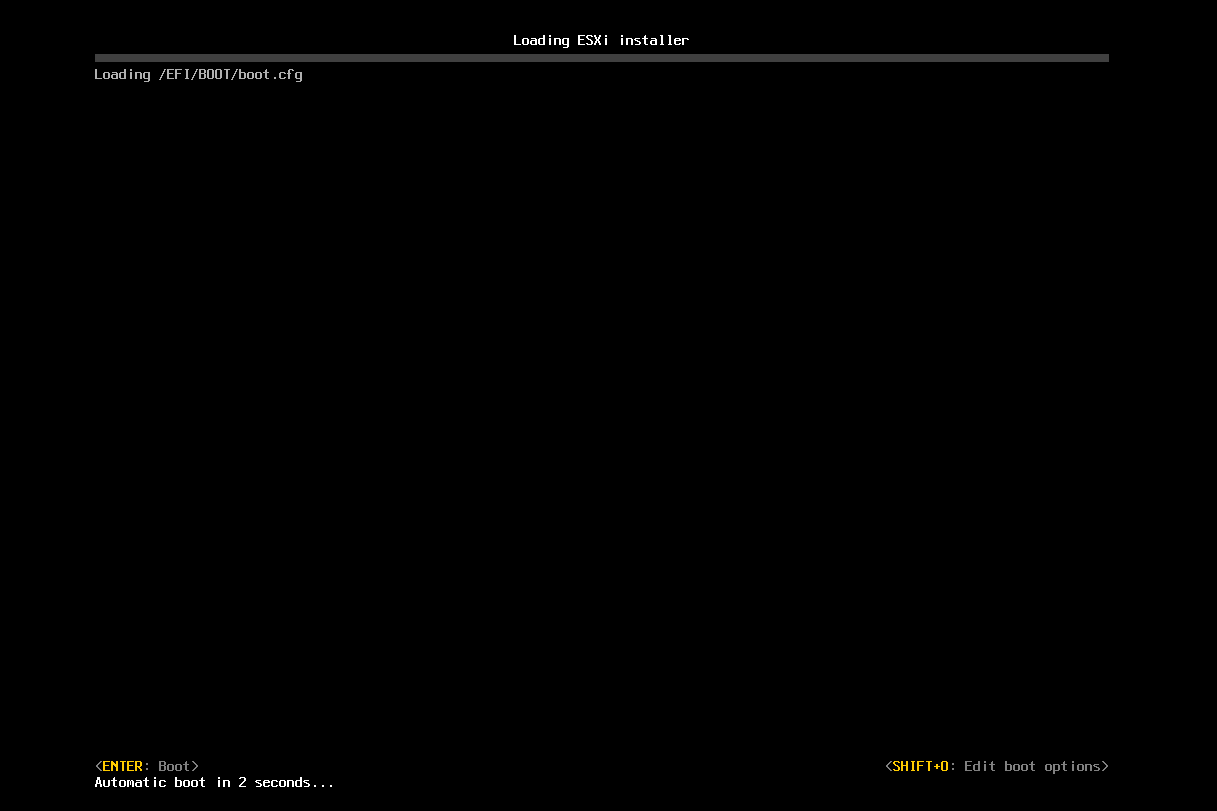Click 'Loading /EFI/BOOT/boot.cfg' text
This screenshot has width=1217, height=811.
click(x=198, y=74)
